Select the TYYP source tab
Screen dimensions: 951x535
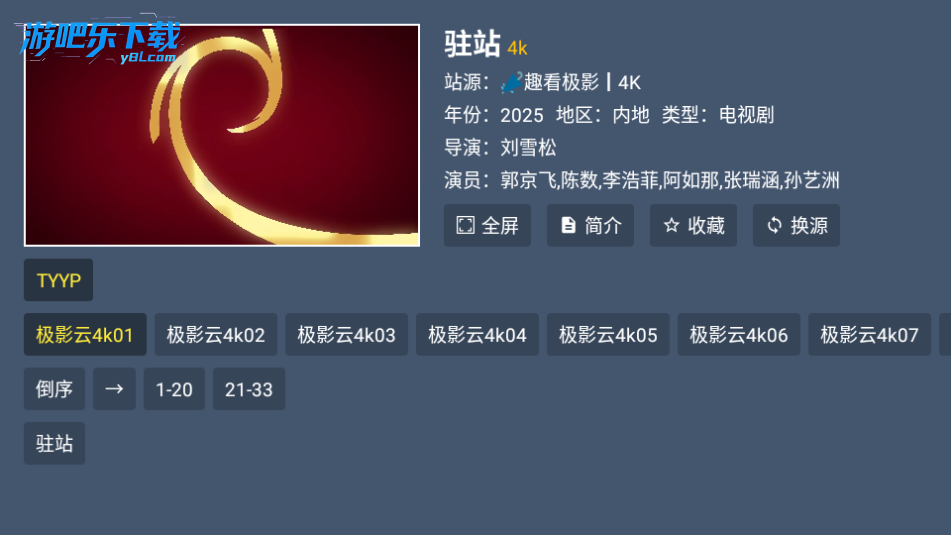(x=58, y=280)
